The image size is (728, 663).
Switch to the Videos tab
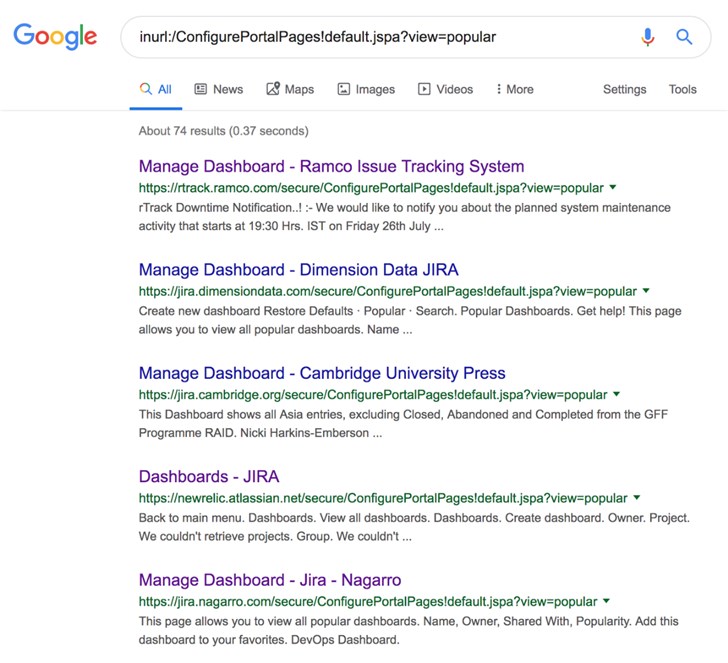[445, 89]
